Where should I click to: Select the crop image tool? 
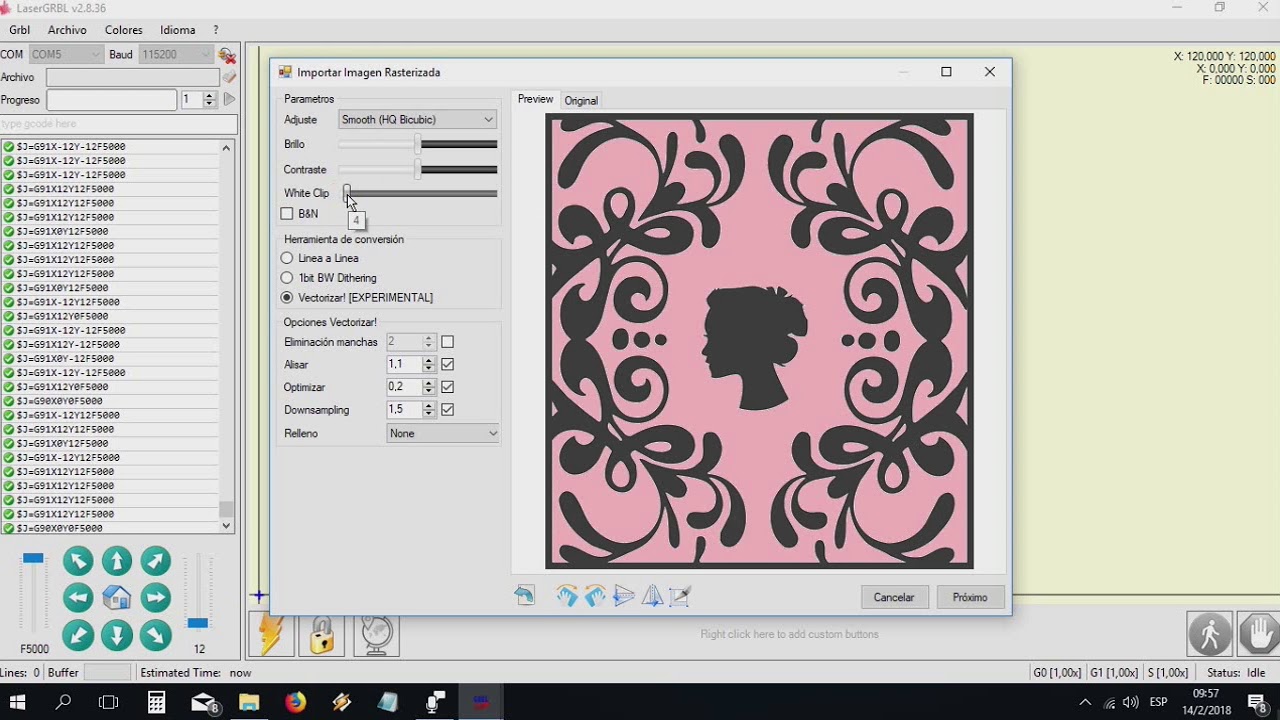coord(680,596)
